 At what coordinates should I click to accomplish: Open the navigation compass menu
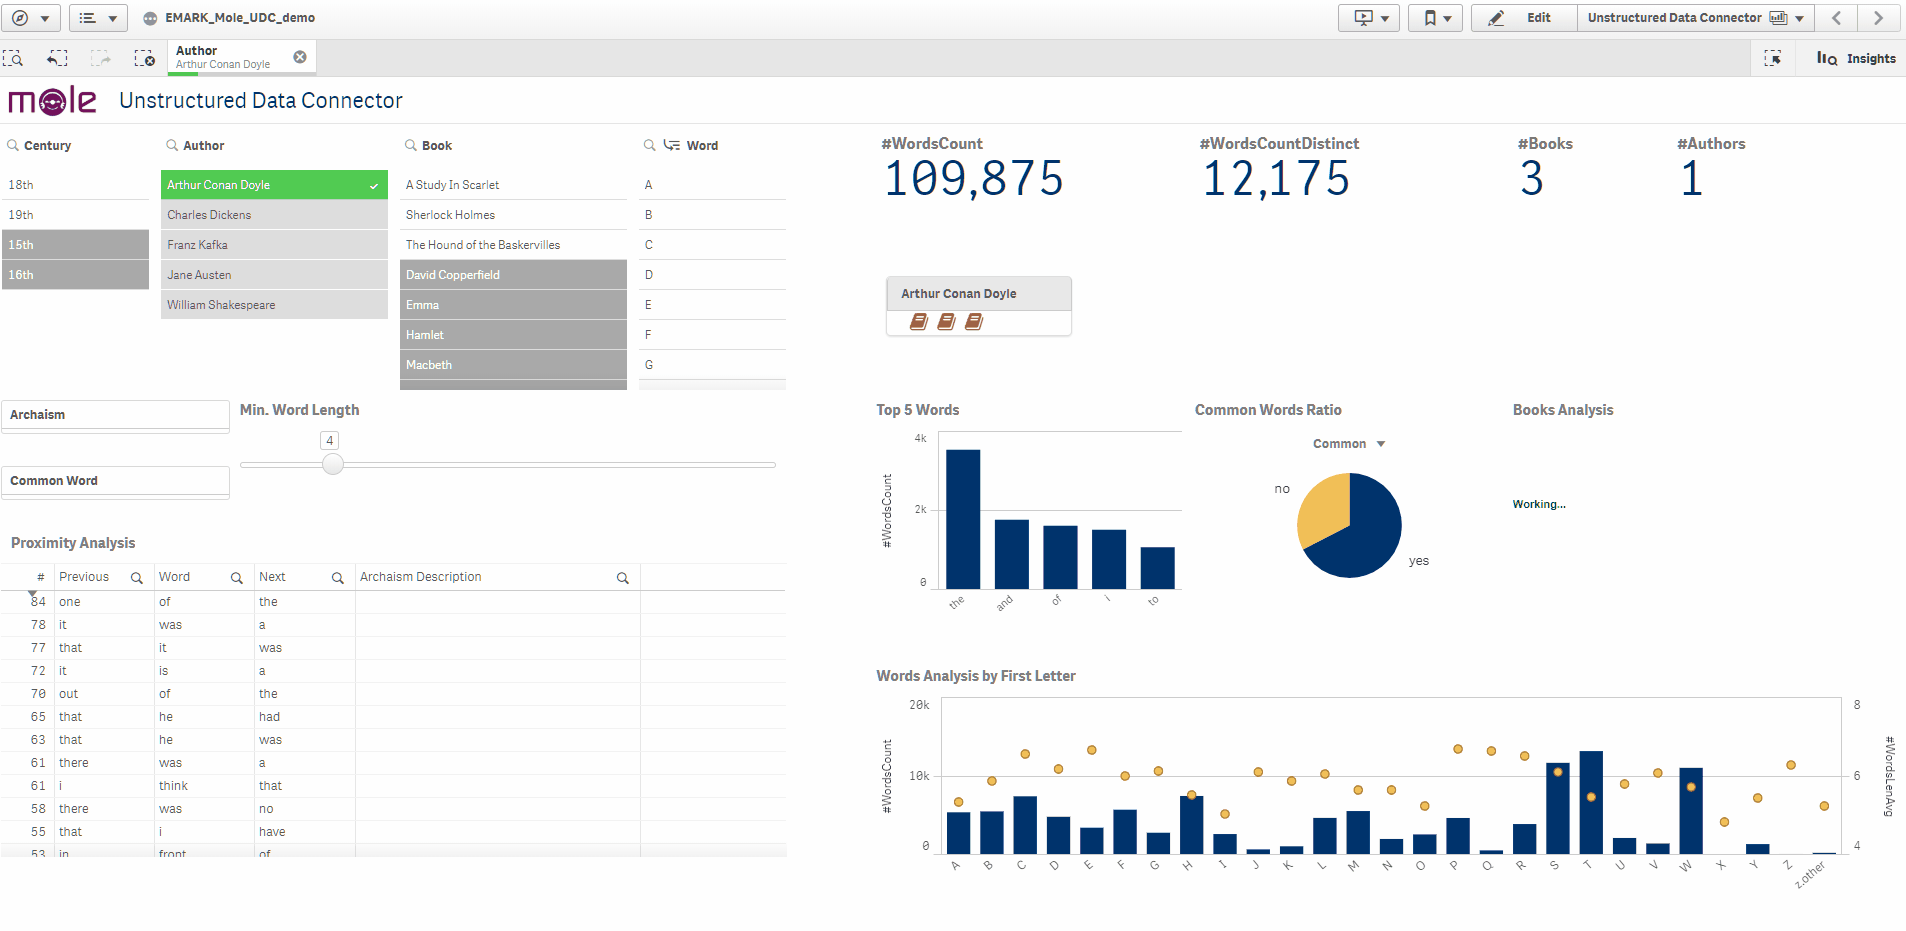pyautogui.click(x=30, y=18)
